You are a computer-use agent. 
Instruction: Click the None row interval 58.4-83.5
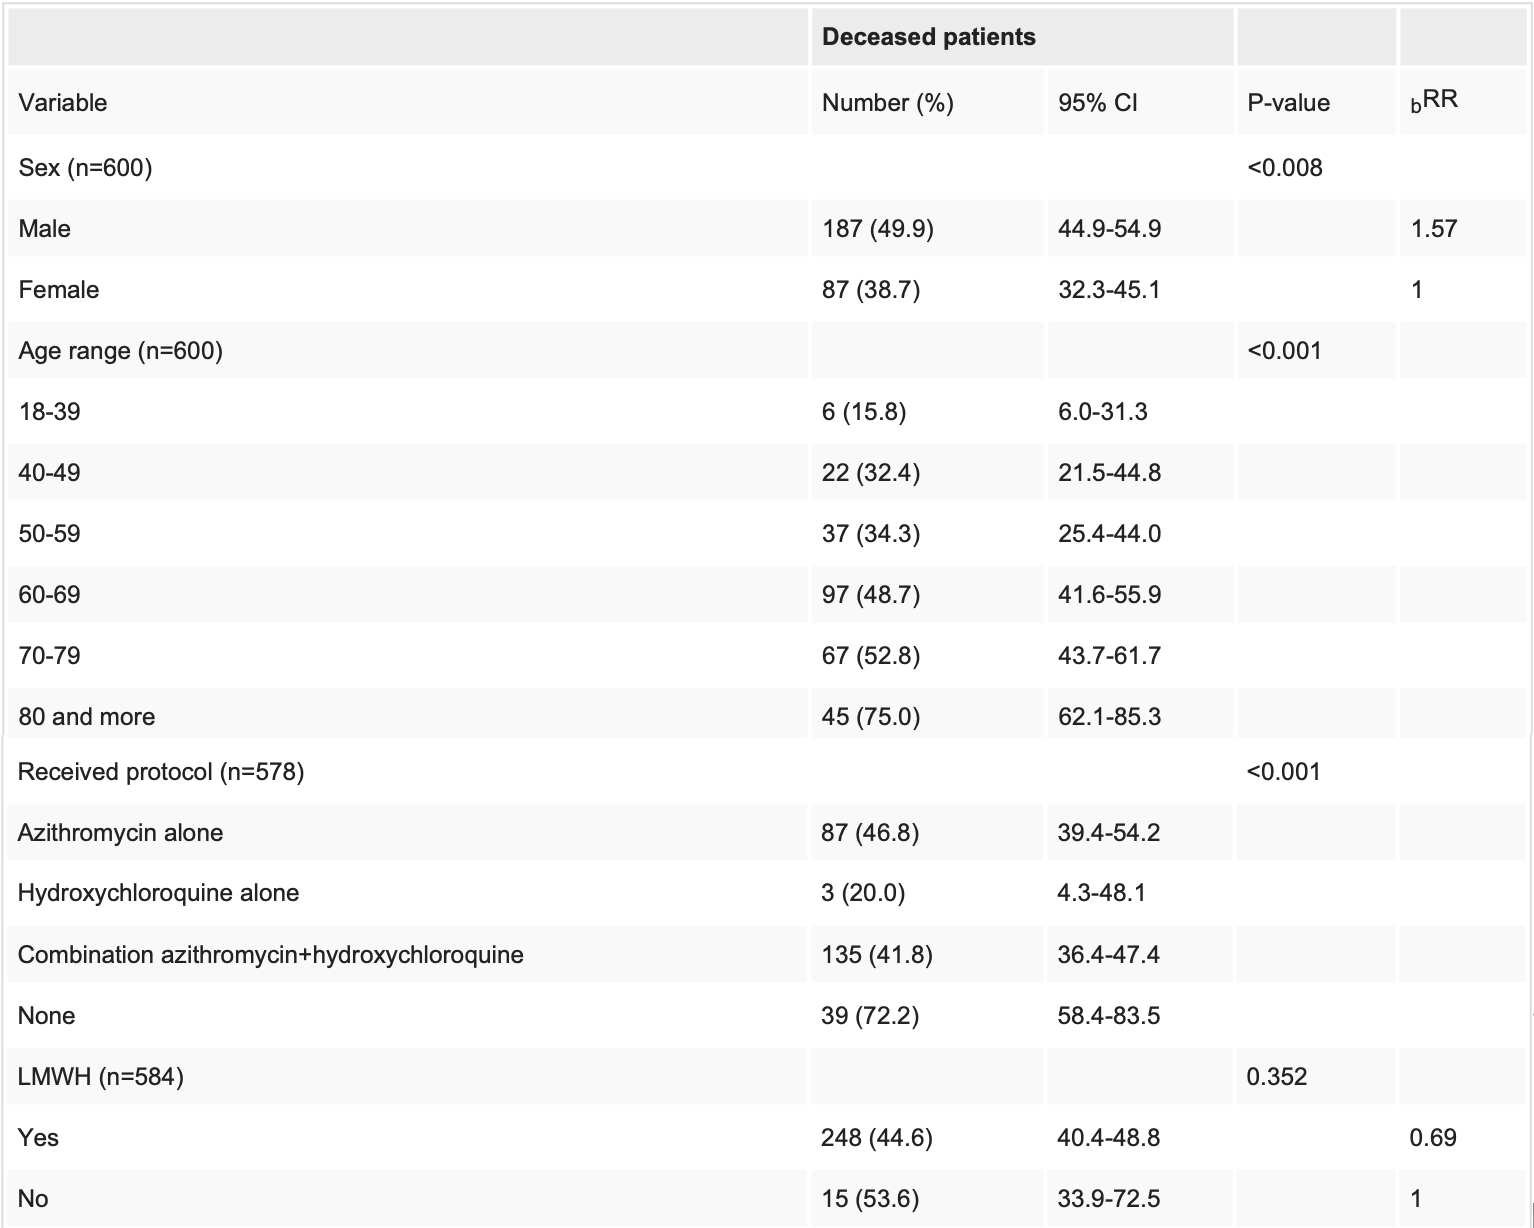pos(1108,1015)
